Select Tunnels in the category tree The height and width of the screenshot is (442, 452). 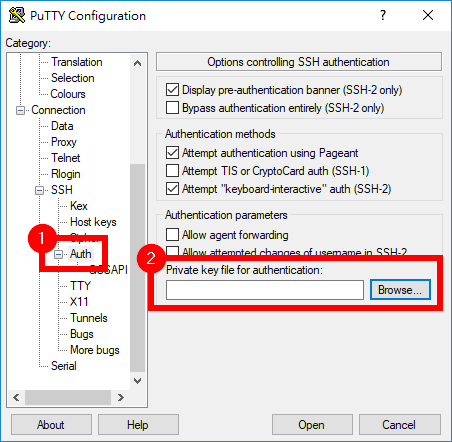(x=89, y=318)
